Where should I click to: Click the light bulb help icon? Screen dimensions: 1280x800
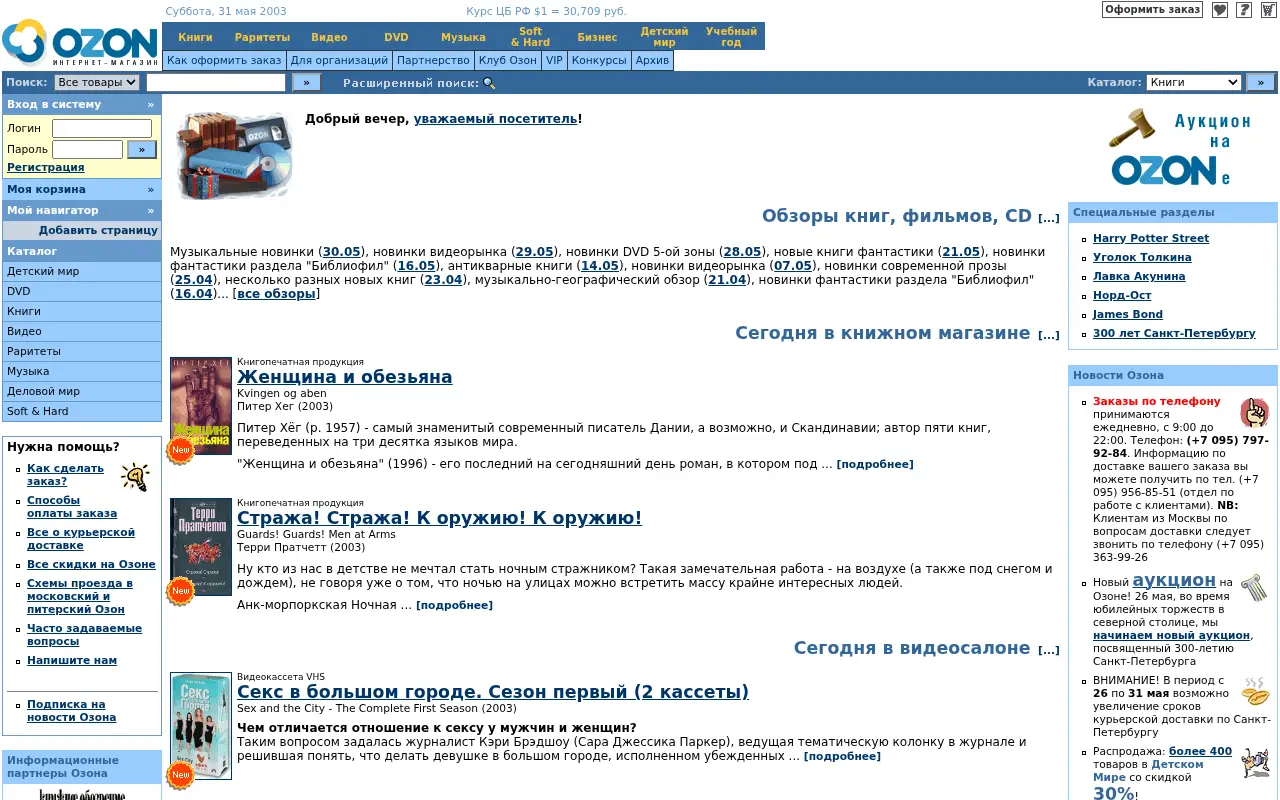point(134,476)
